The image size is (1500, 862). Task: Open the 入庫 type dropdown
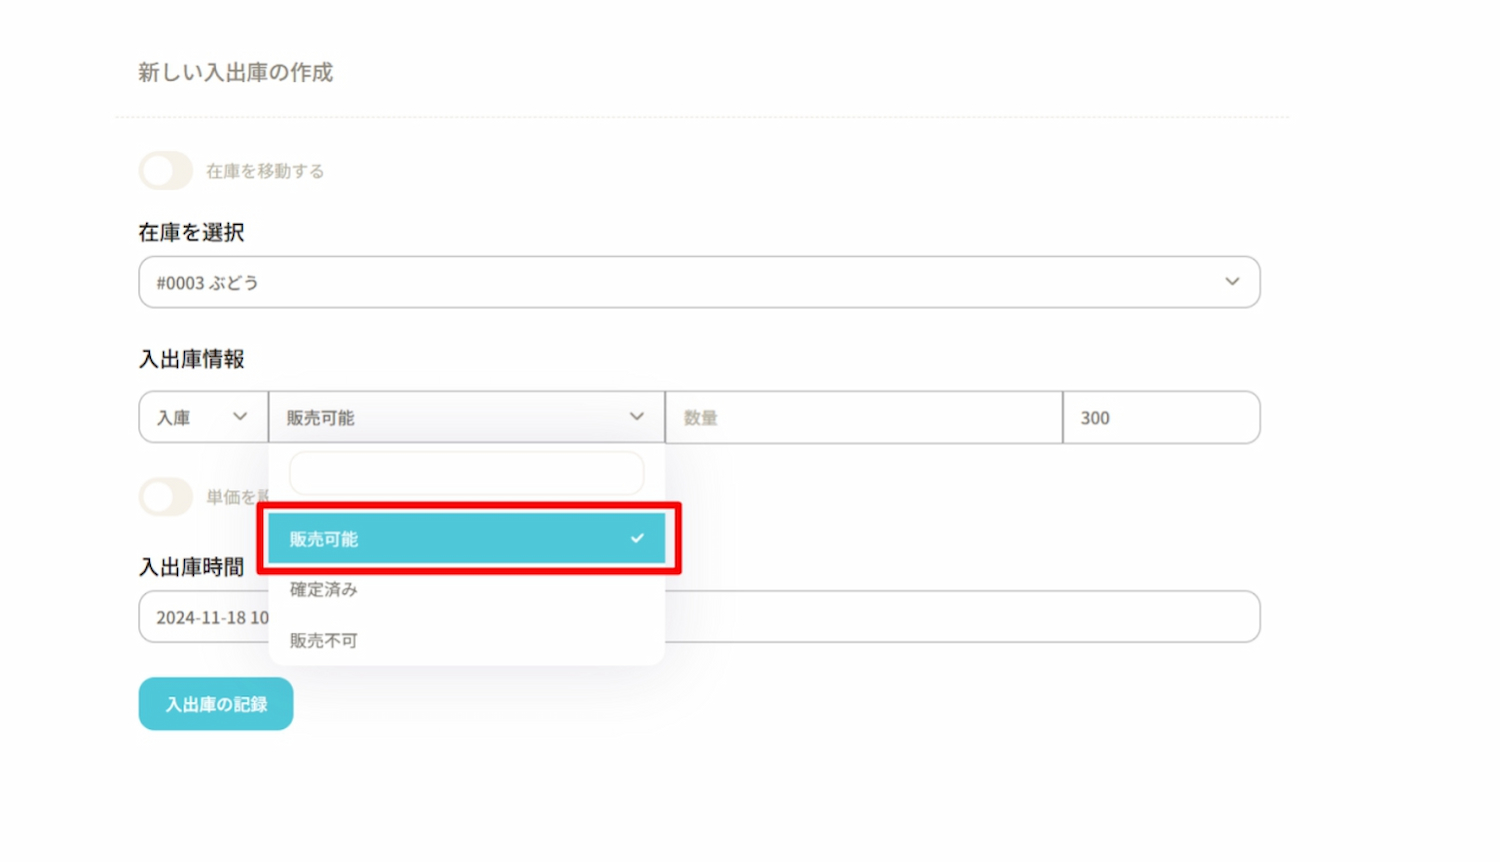click(x=202, y=418)
